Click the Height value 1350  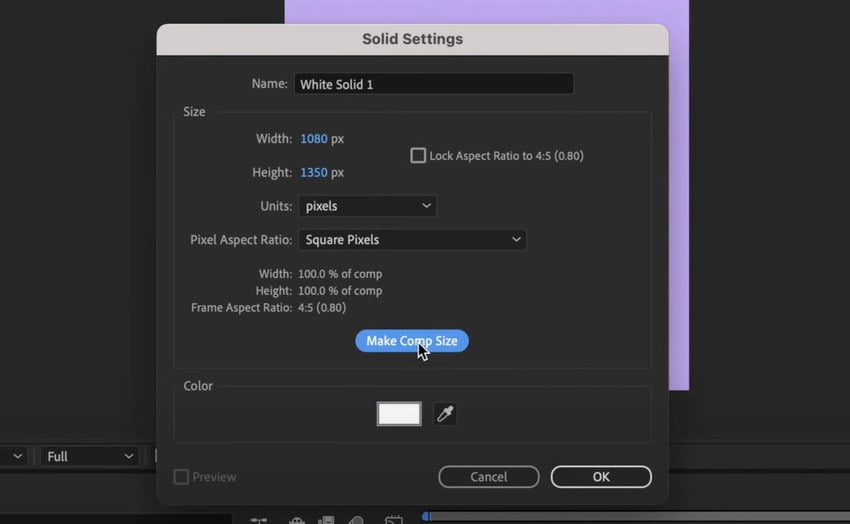click(x=314, y=172)
